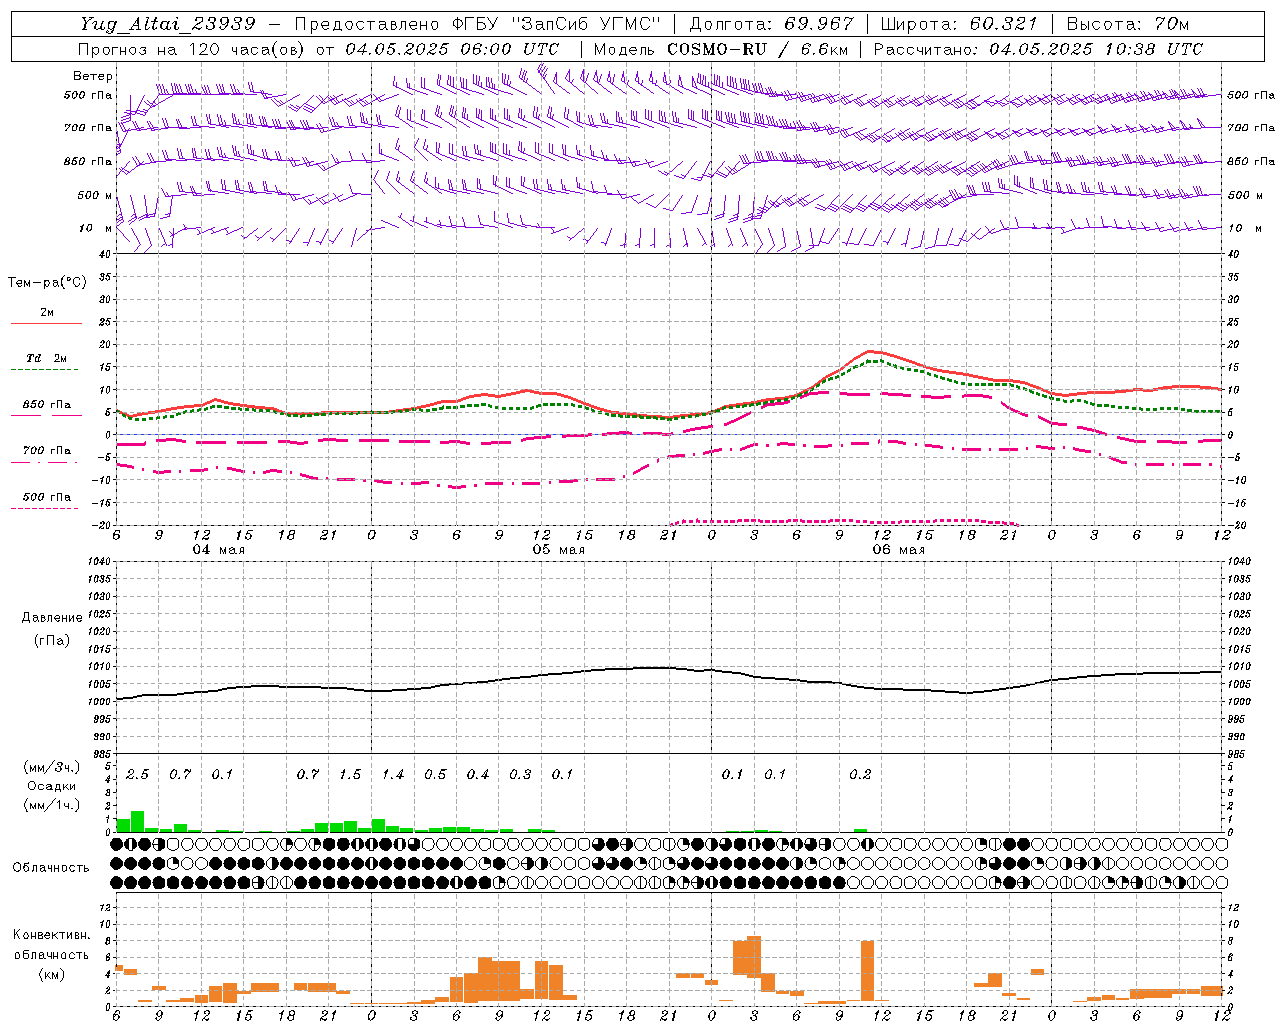Click the Td 2м dew point legend entry
This screenshot has height=1024, width=1280.
click(x=46, y=358)
